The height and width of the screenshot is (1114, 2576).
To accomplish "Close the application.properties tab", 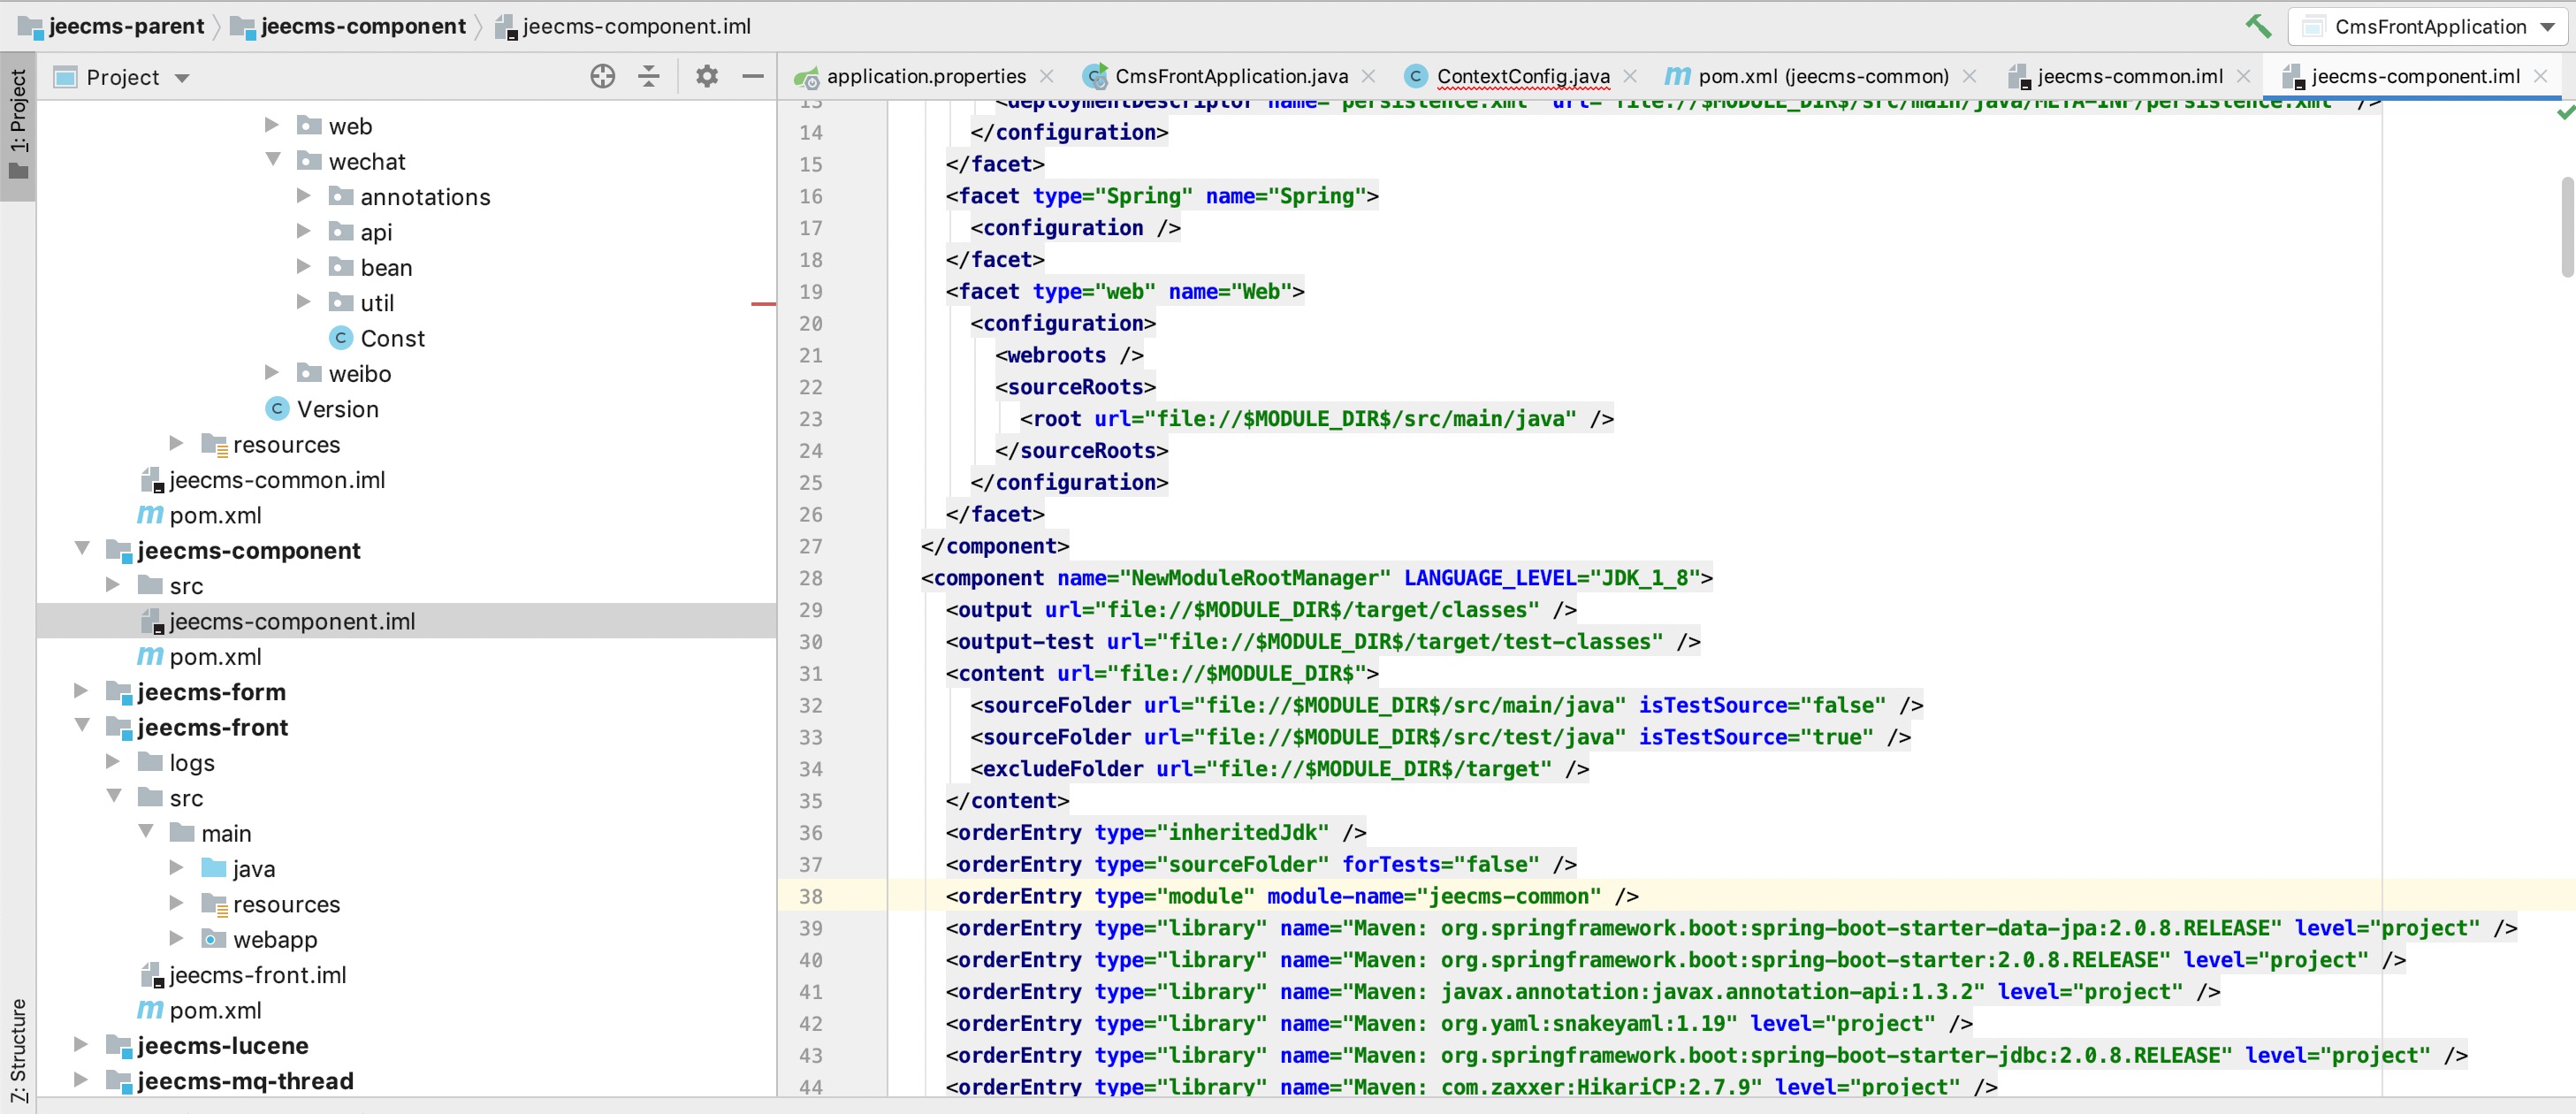I will 1047,76.
